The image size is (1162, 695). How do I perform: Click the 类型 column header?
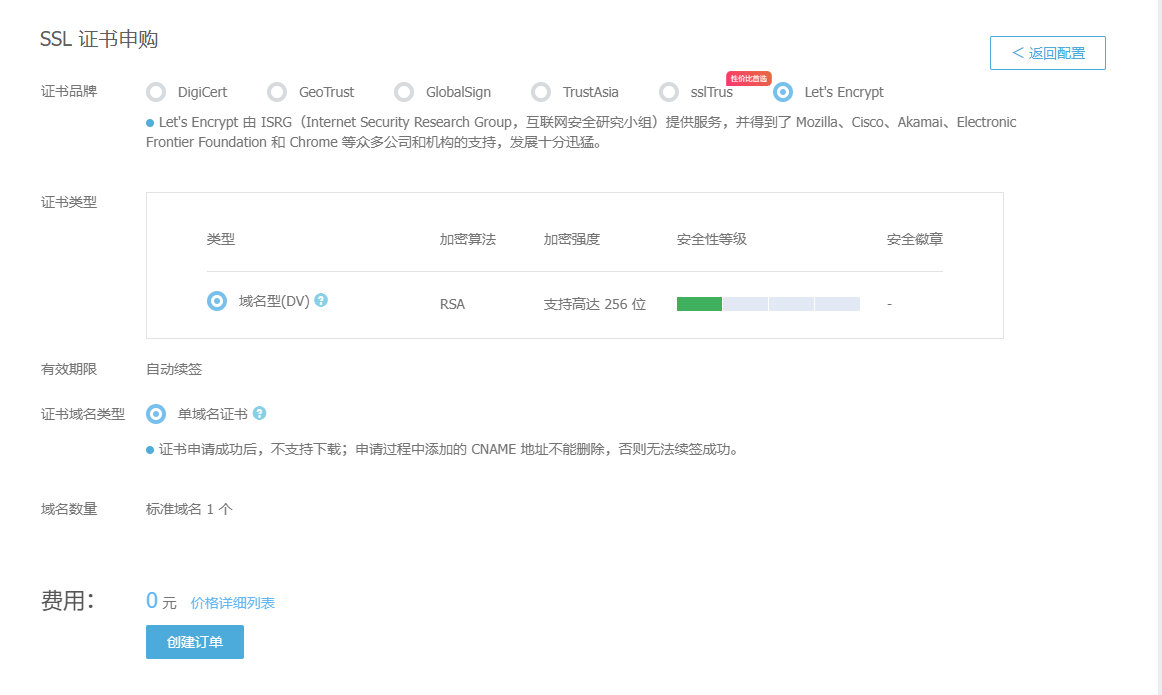221,240
